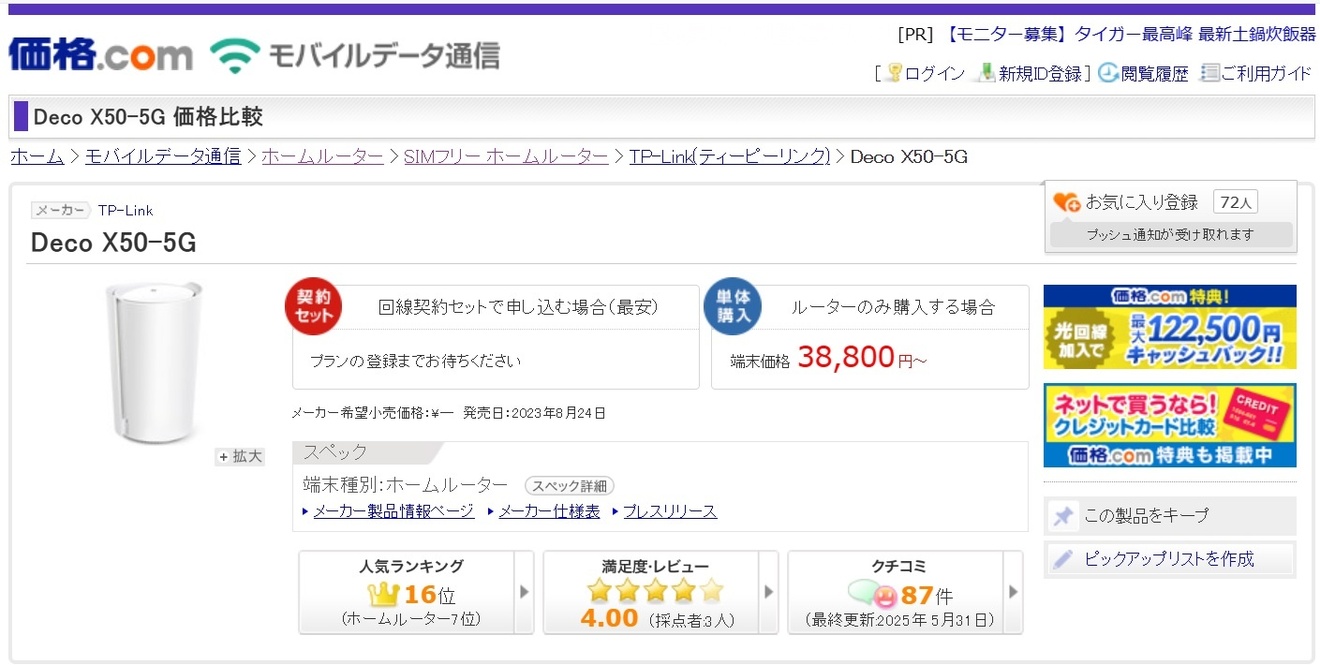Click お気に入り登録 button
Screen dimensions: 1320x665
tap(1141, 202)
